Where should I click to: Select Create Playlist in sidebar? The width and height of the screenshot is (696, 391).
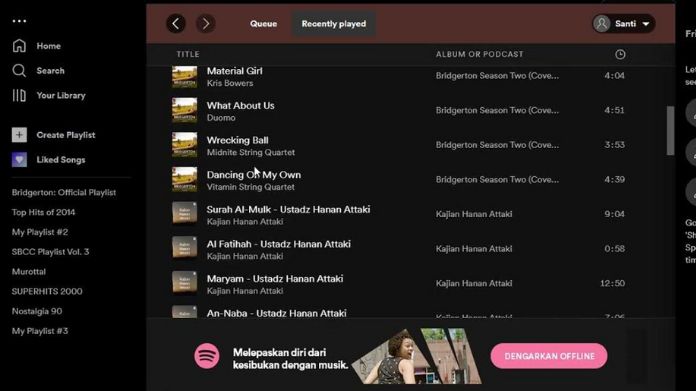click(x=66, y=135)
